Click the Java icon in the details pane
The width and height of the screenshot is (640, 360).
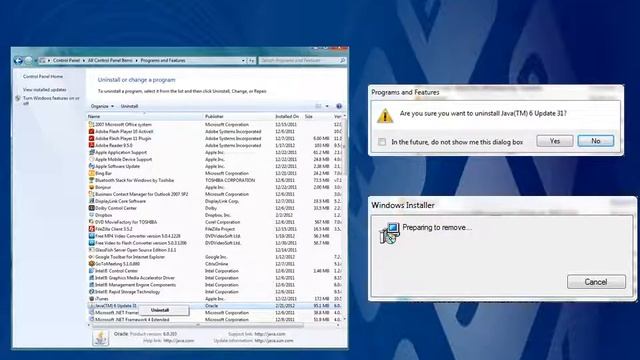pos(100,338)
